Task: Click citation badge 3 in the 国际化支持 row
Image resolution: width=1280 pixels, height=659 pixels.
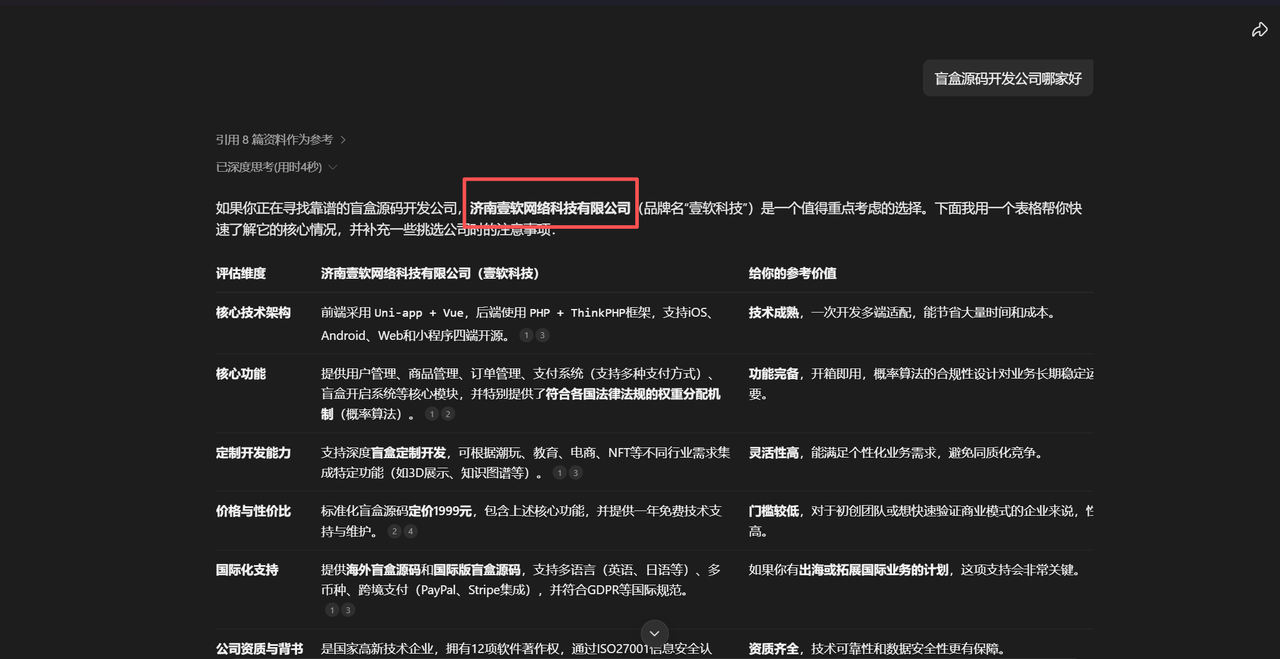Action: pos(349,609)
